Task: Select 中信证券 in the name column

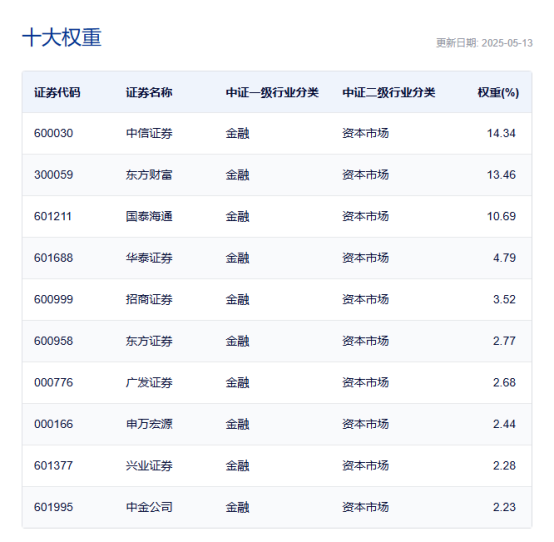Action: (149, 133)
